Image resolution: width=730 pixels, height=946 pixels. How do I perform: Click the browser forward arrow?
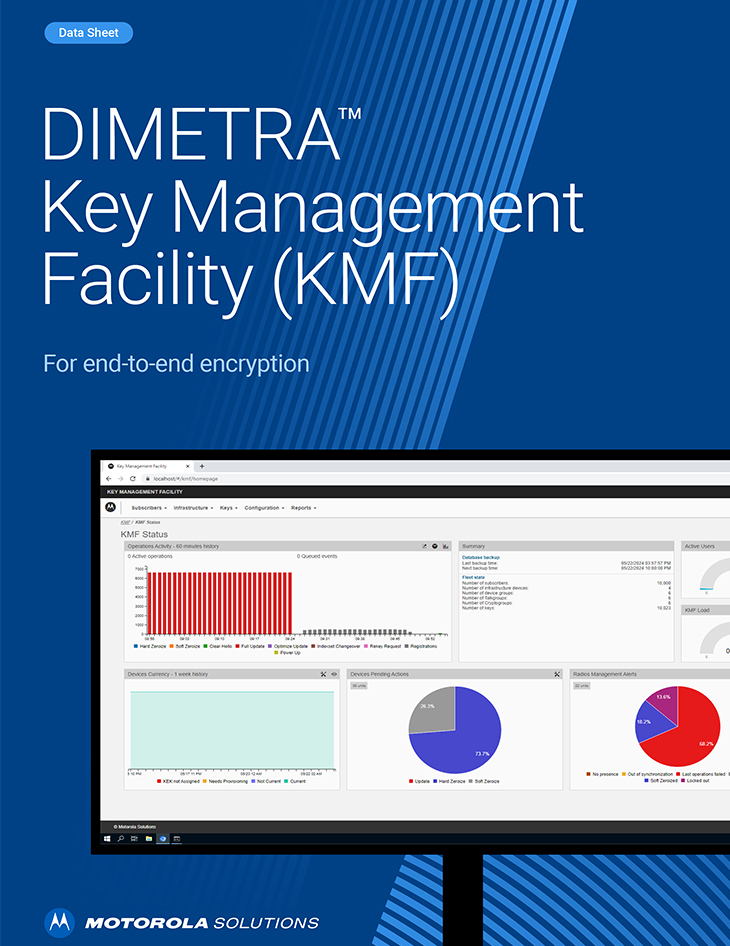(120, 478)
